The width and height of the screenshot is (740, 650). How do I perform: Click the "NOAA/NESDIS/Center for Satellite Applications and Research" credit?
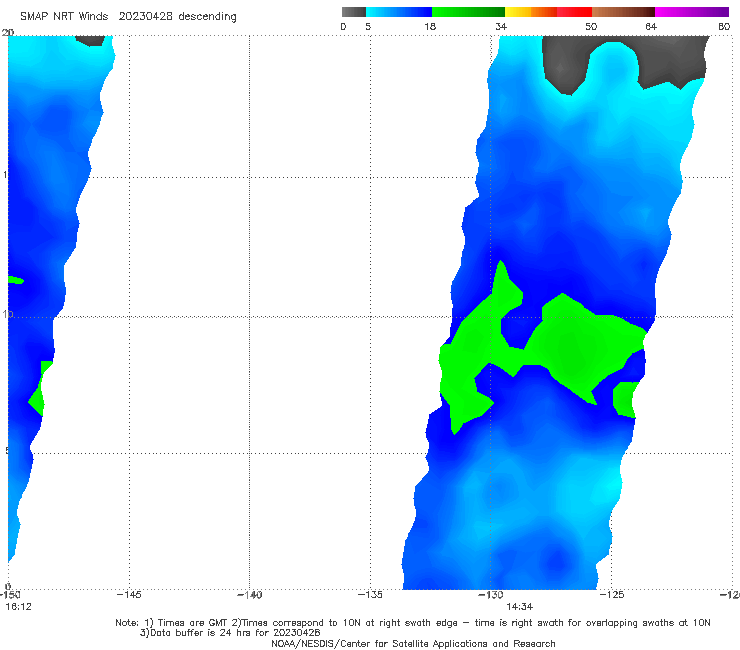click(x=413, y=644)
